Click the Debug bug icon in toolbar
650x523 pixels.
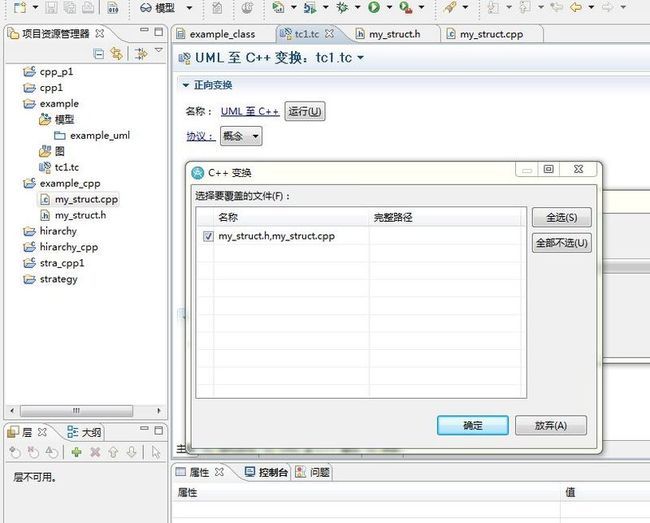coord(342,7)
